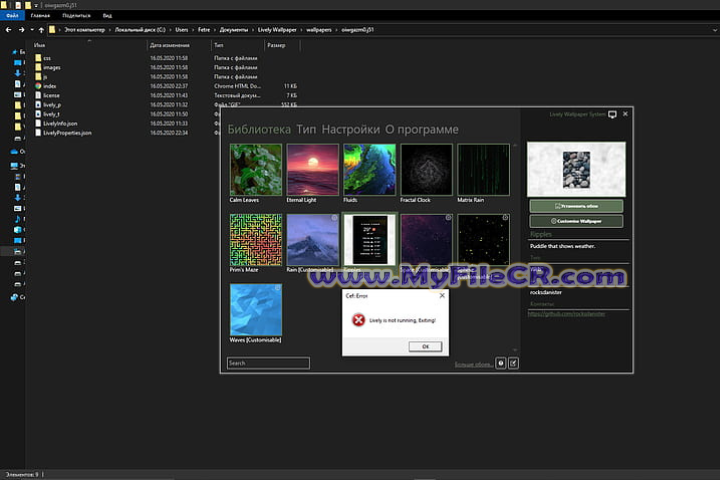Click the monitor icon in Lively title bar
This screenshot has width=720, height=480.
click(612, 115)
